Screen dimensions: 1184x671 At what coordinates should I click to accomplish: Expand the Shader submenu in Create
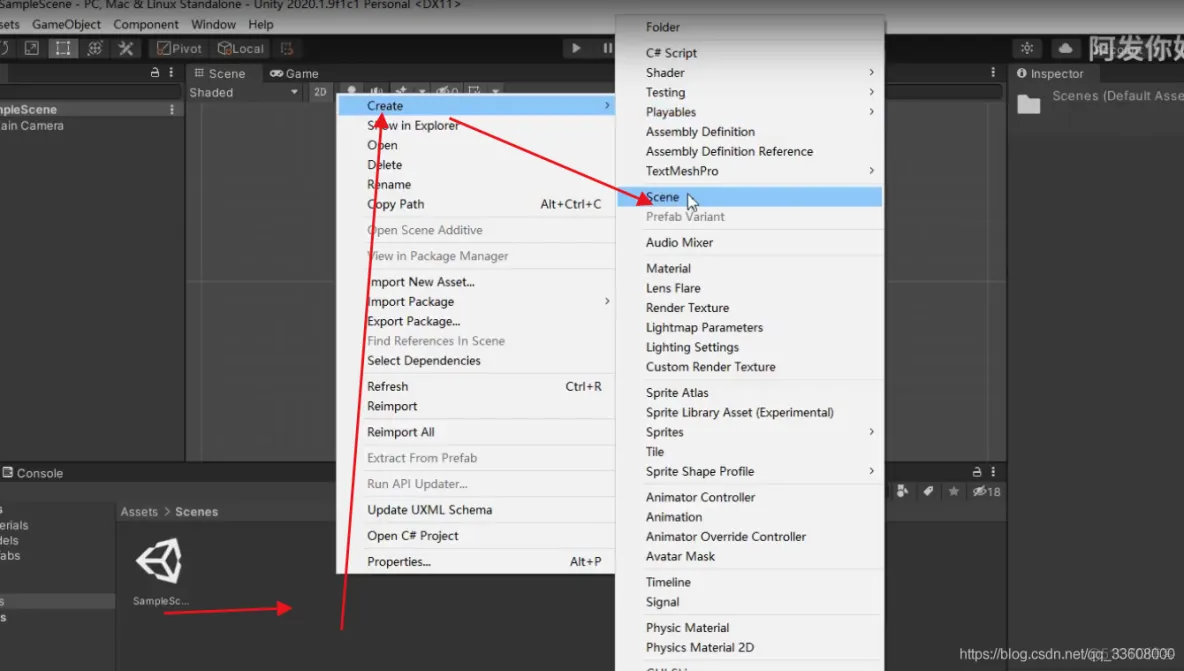click(x=750, y=72)
